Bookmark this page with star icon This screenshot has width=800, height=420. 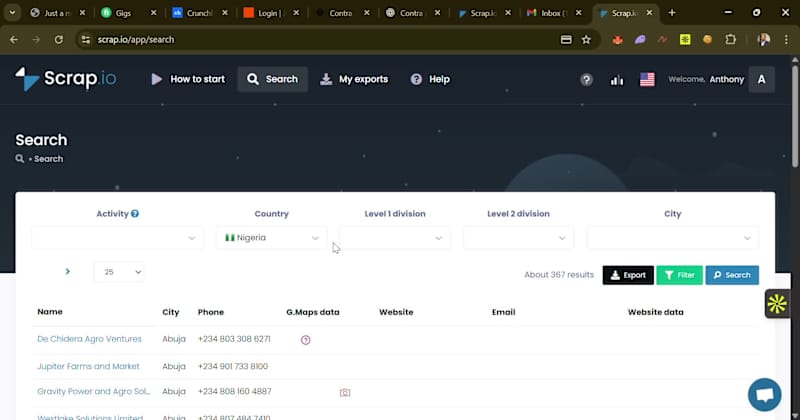tap(586, 40)
